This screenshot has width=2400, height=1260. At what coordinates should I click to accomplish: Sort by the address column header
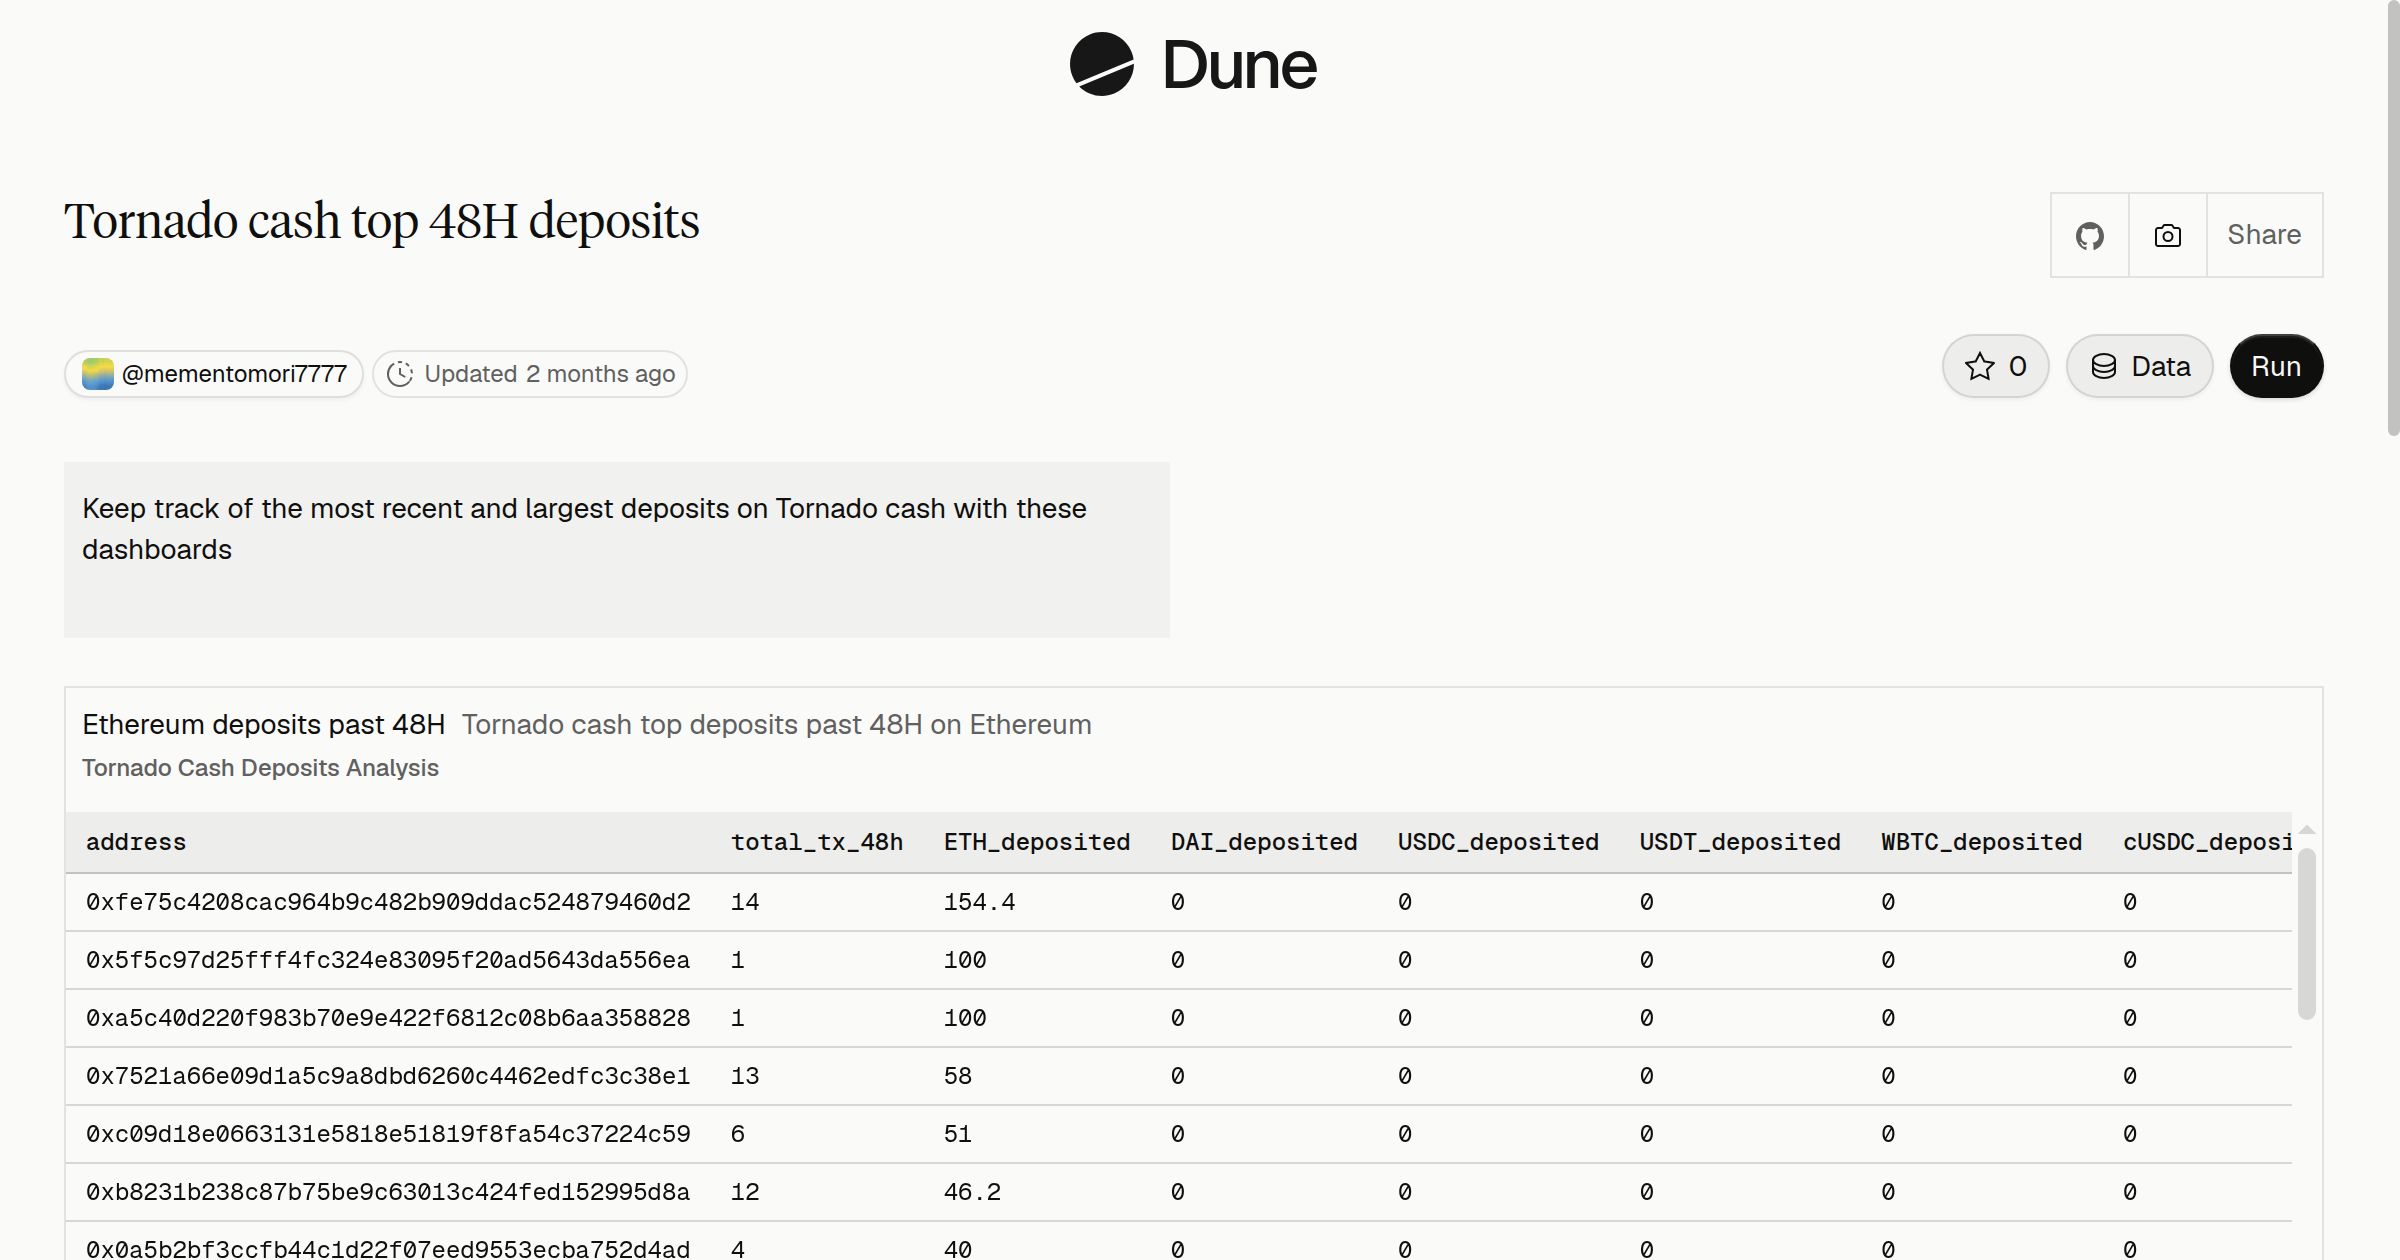pyautogui.click(x=136, y=842)
